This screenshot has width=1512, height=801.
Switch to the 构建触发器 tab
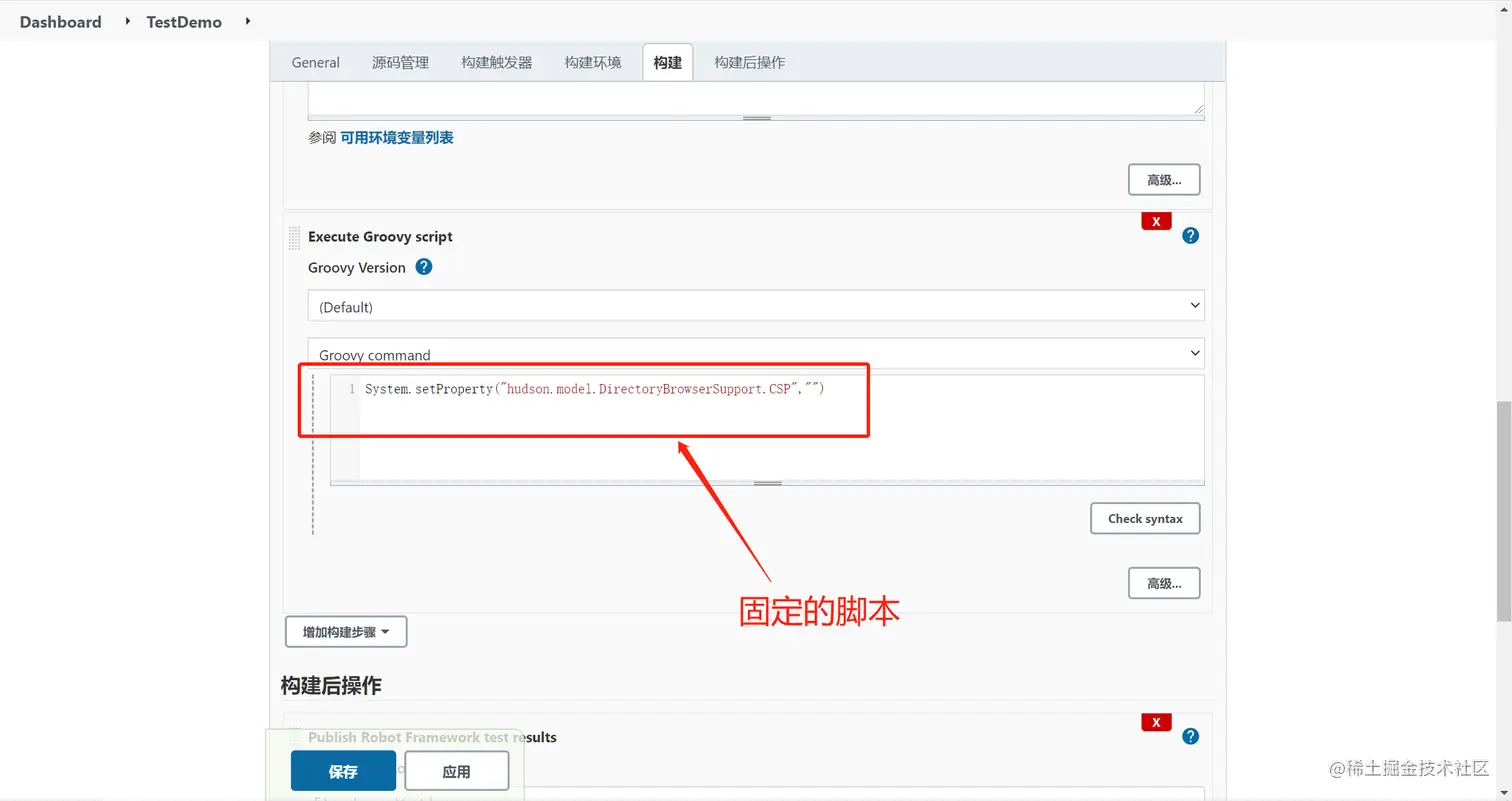tap(497, 62)
